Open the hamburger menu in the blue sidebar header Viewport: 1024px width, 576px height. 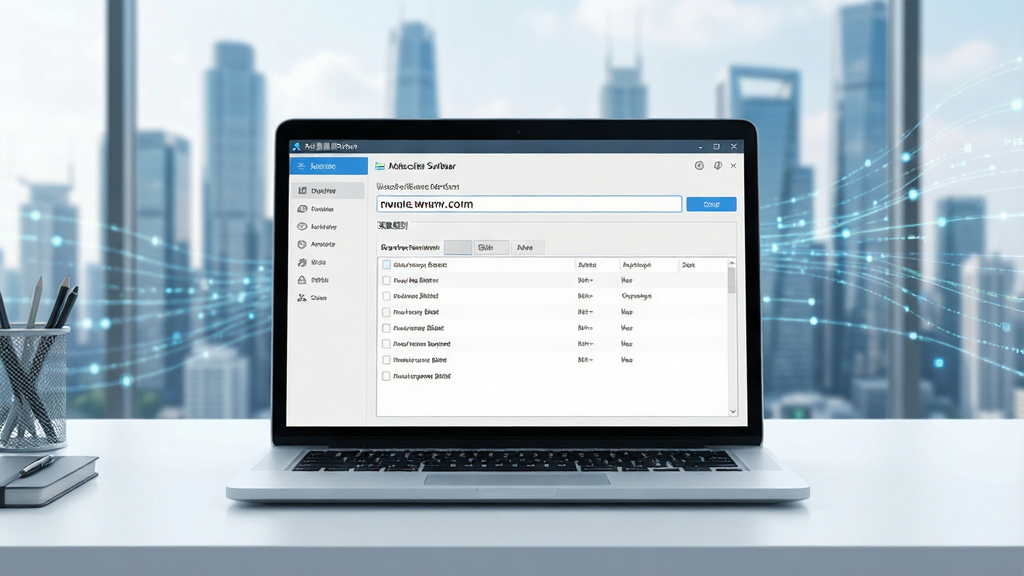click(x=301, y=167)
